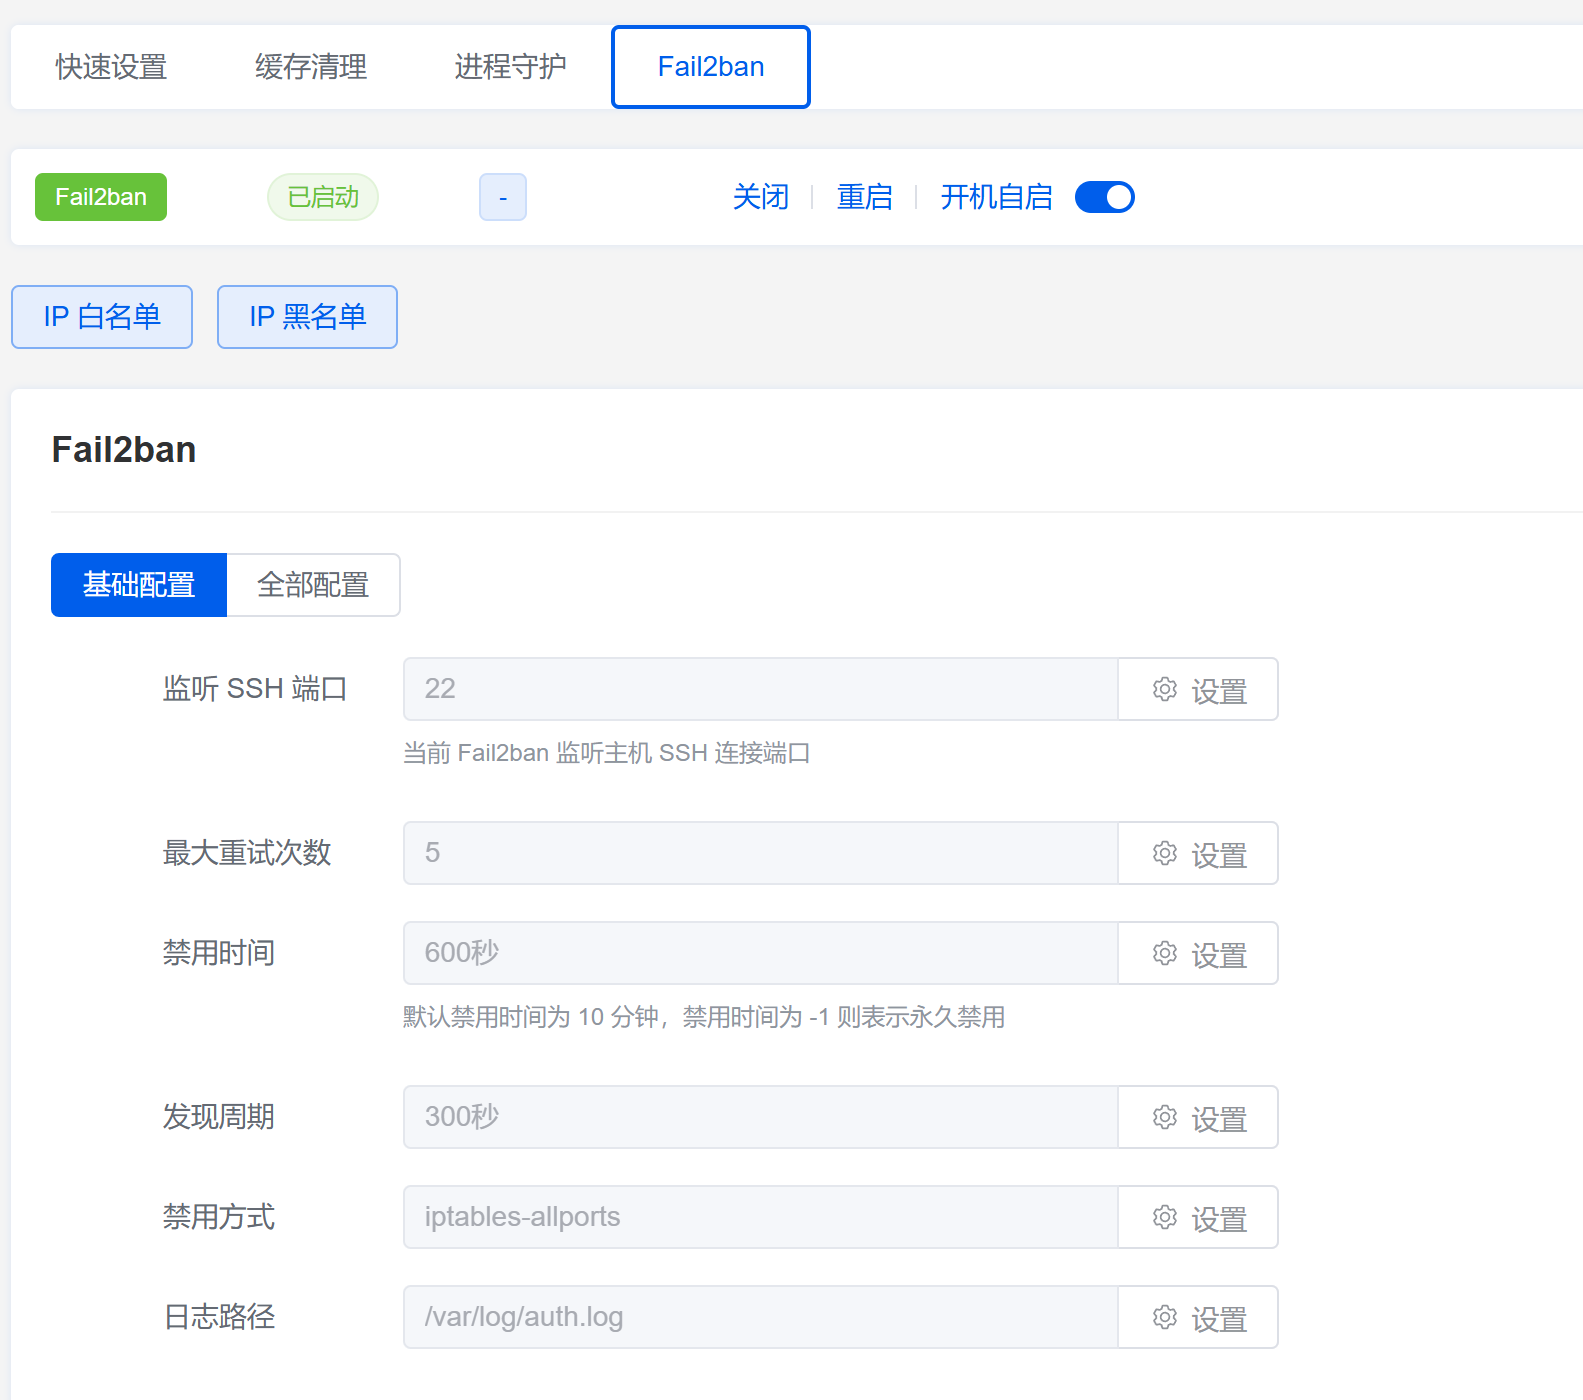Viewport: 1583px width, 1400px height.
Task: Select the 基础配置 tab
Action: pos(139,585)
